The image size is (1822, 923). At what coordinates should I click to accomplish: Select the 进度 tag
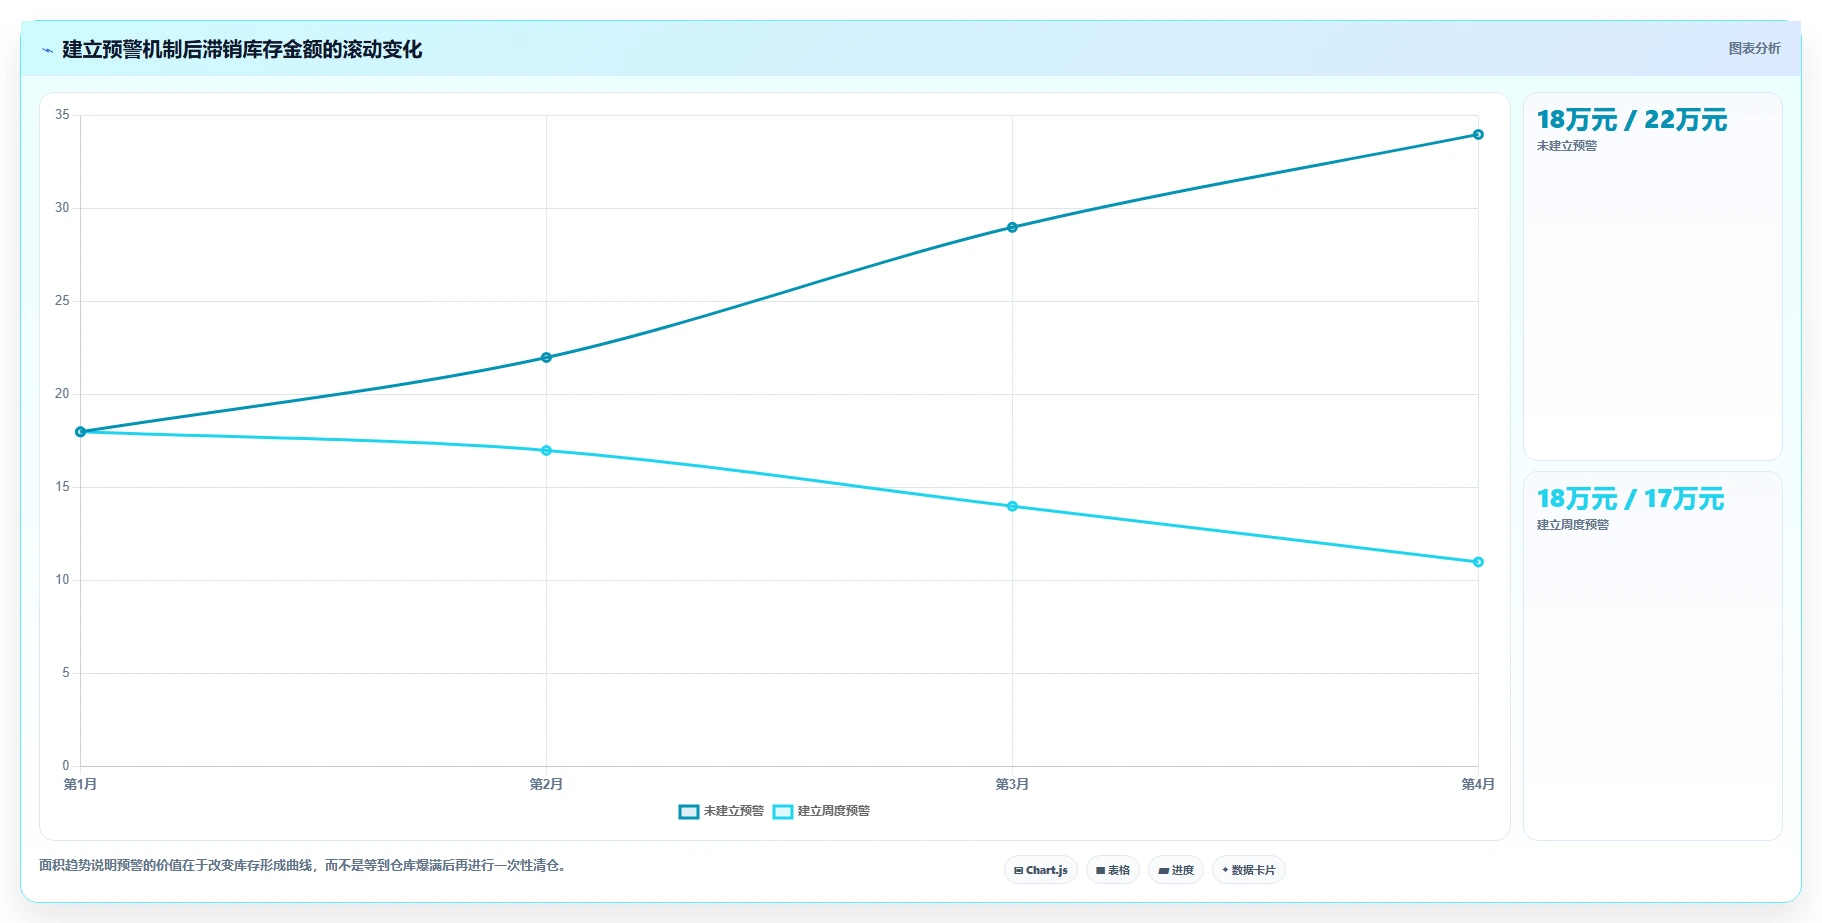coord(1175,870)
